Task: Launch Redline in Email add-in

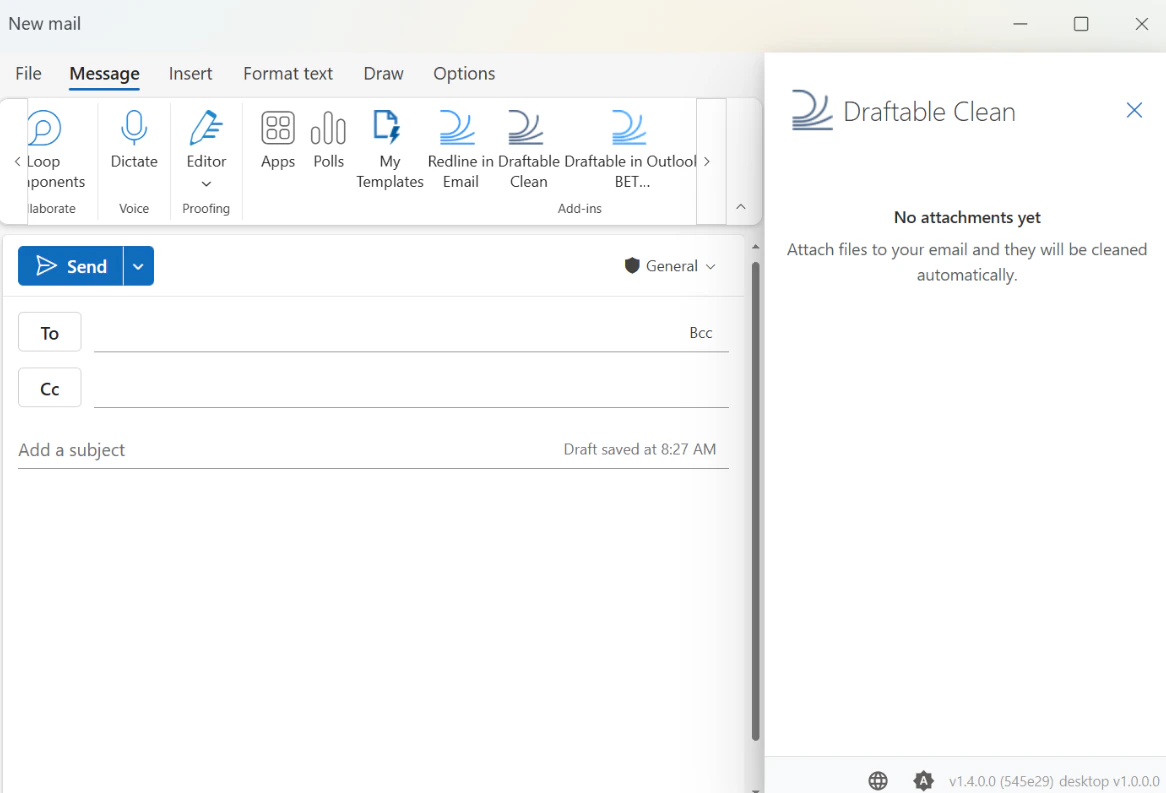Action: tap(460, 149)
